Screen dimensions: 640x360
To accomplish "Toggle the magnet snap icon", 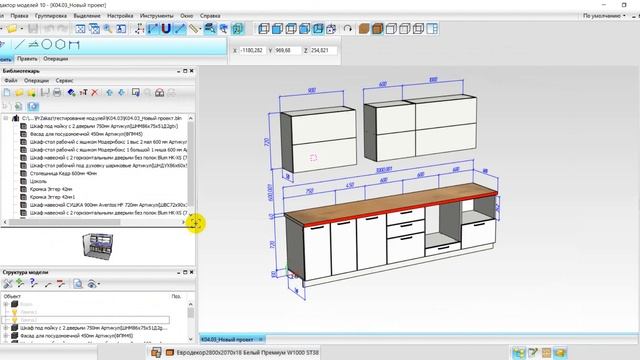I will click(166, 29).
